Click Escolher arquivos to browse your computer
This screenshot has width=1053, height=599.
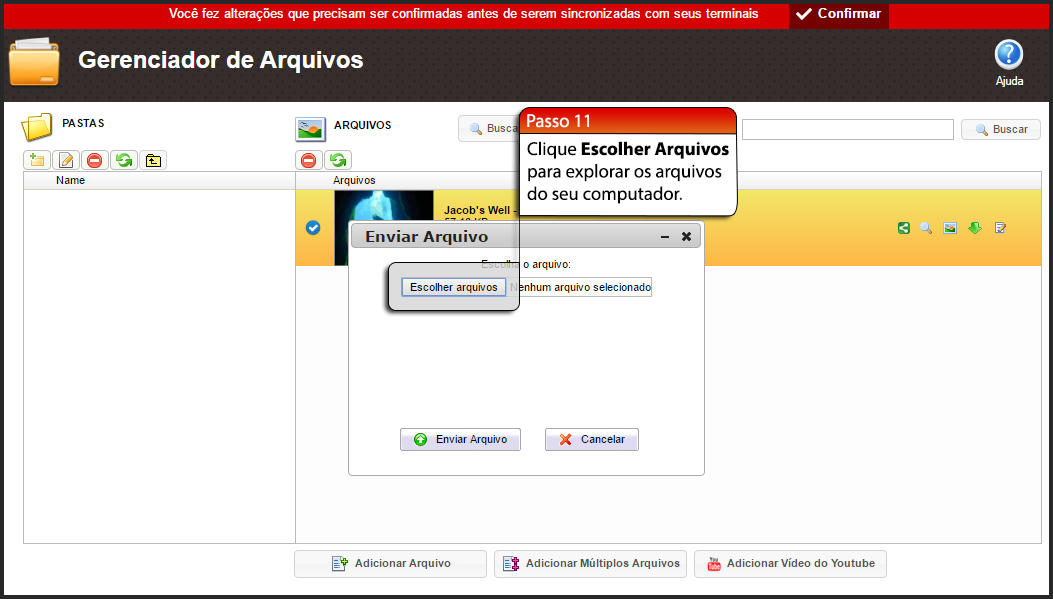[x=453, y=287]
